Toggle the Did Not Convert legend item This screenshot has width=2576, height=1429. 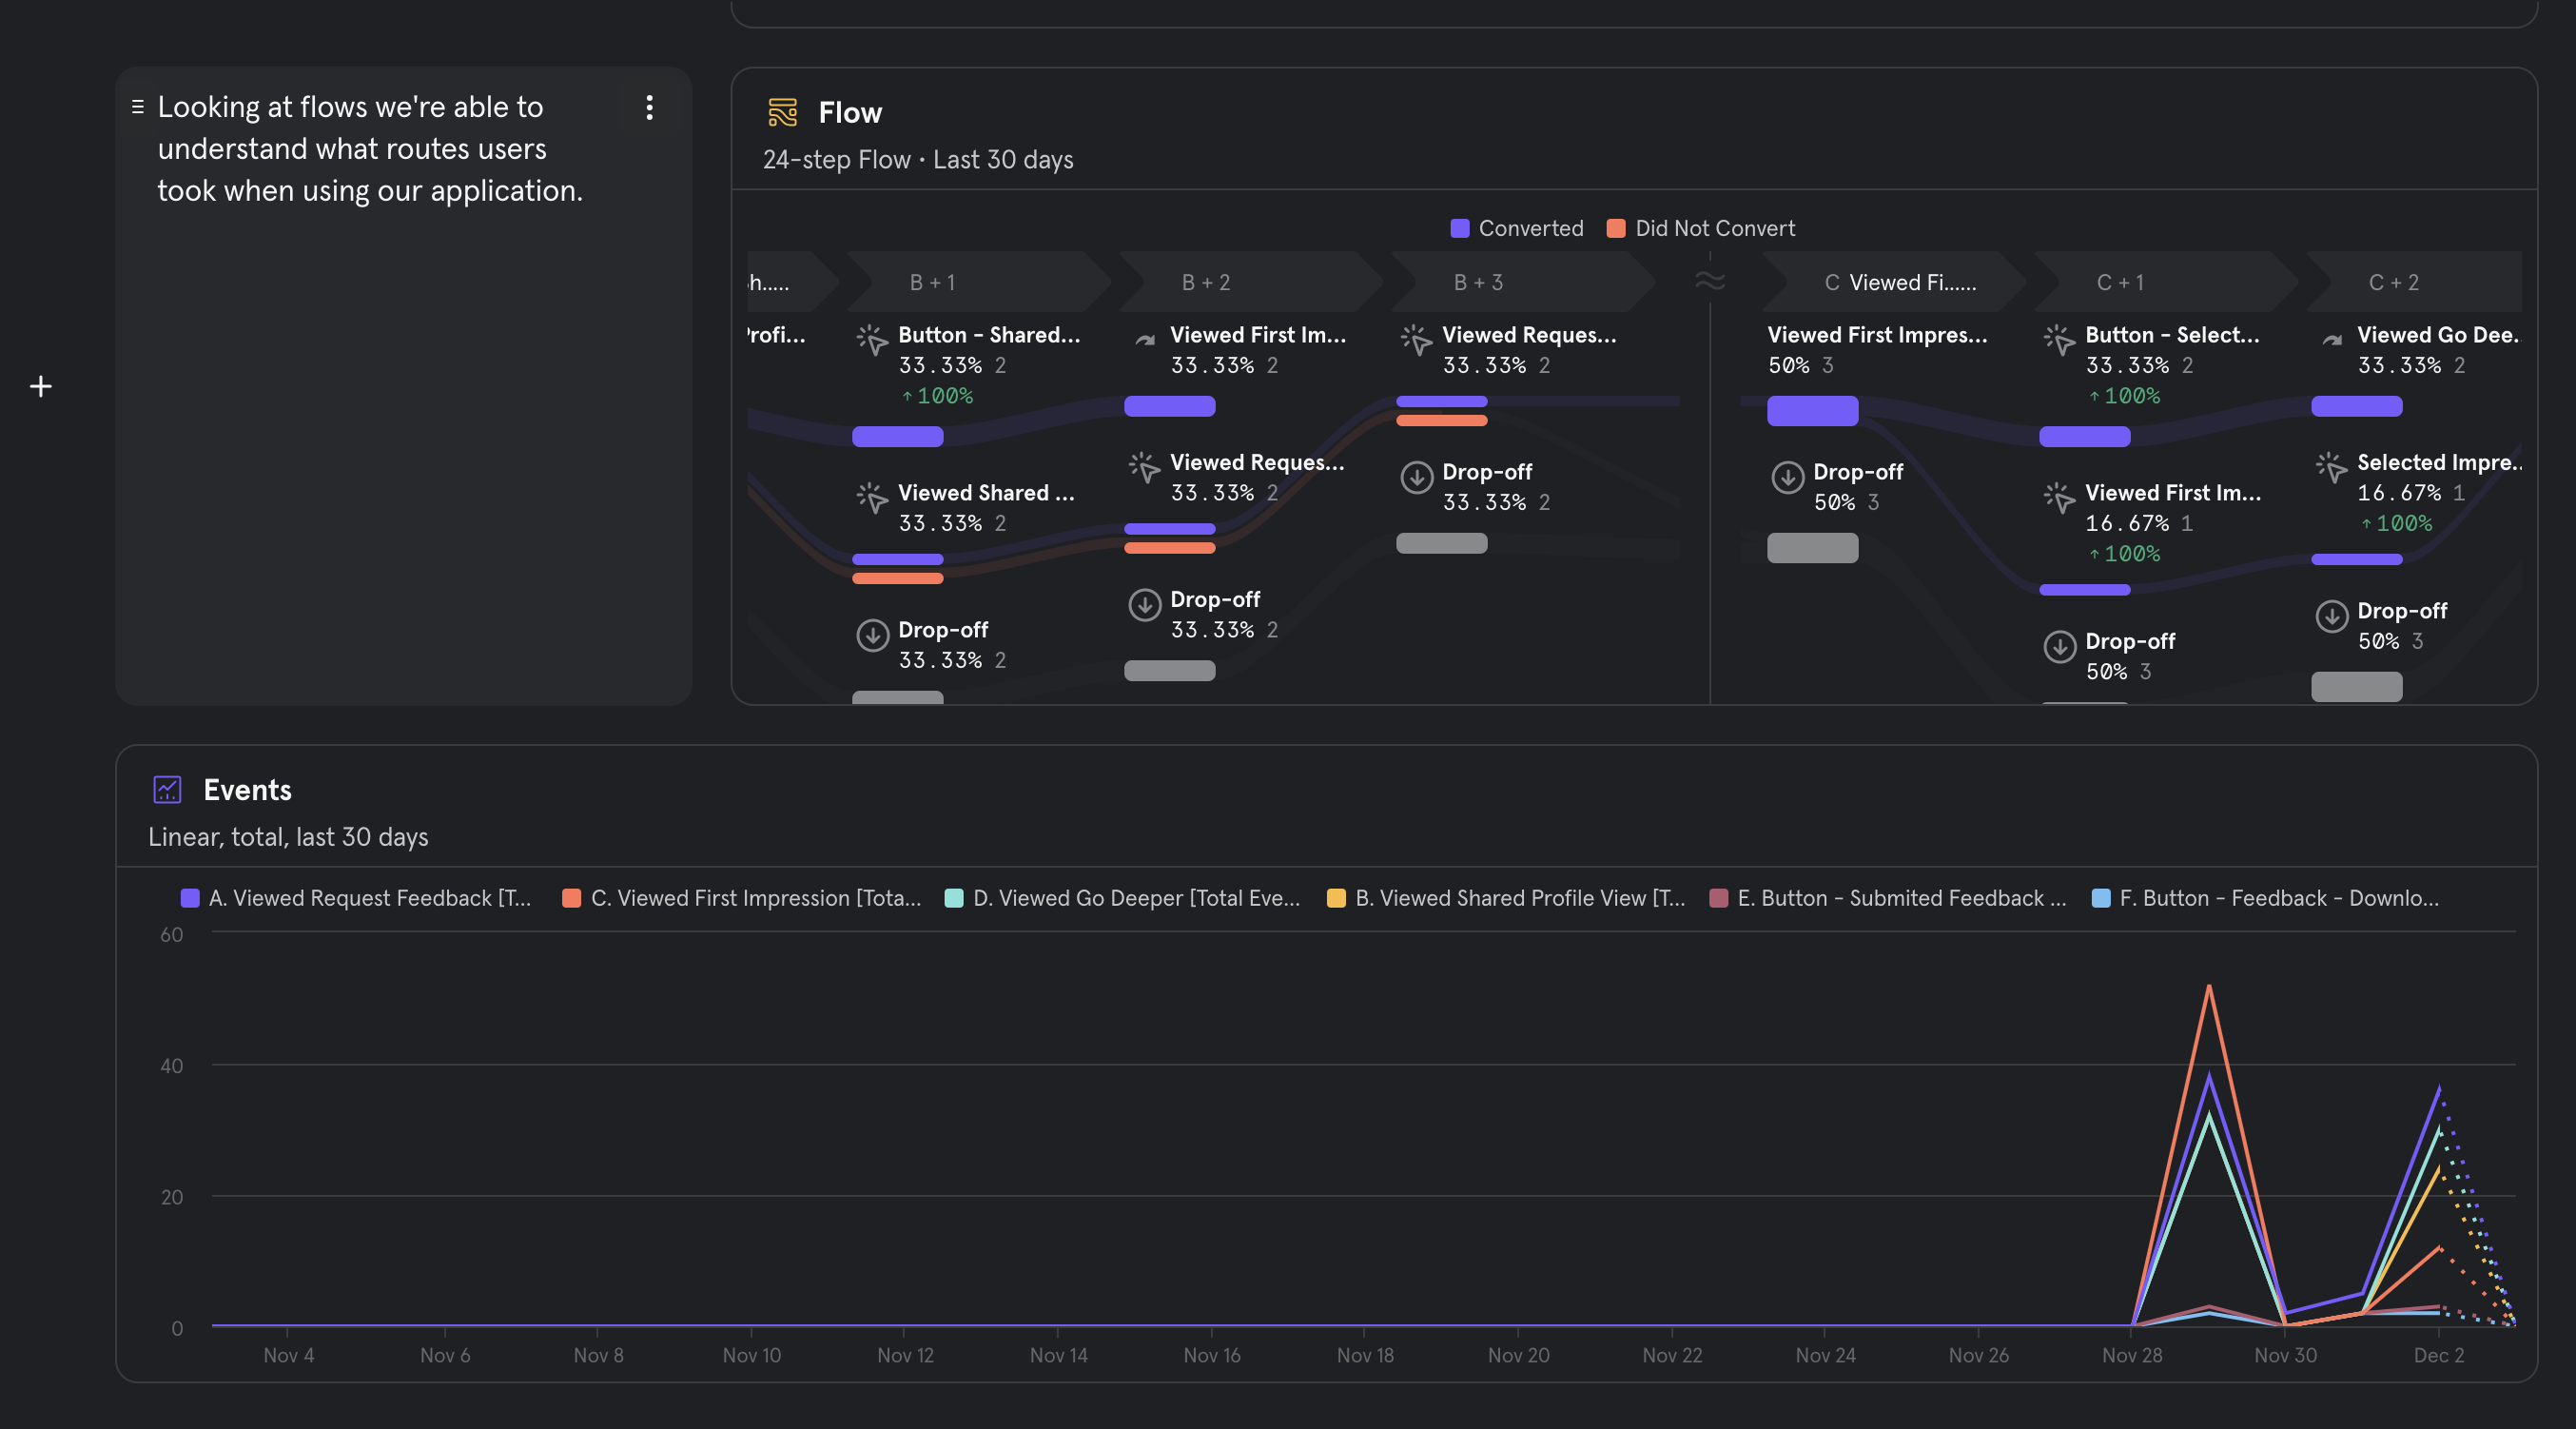1700,228
